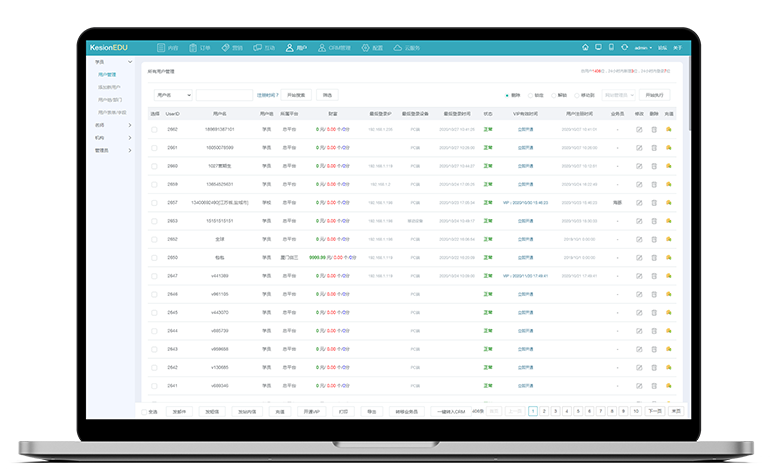The width and height of the screenshot is (775, 470).
Task: Click the home icon in the top bar
Action: [x=585, y=47]
